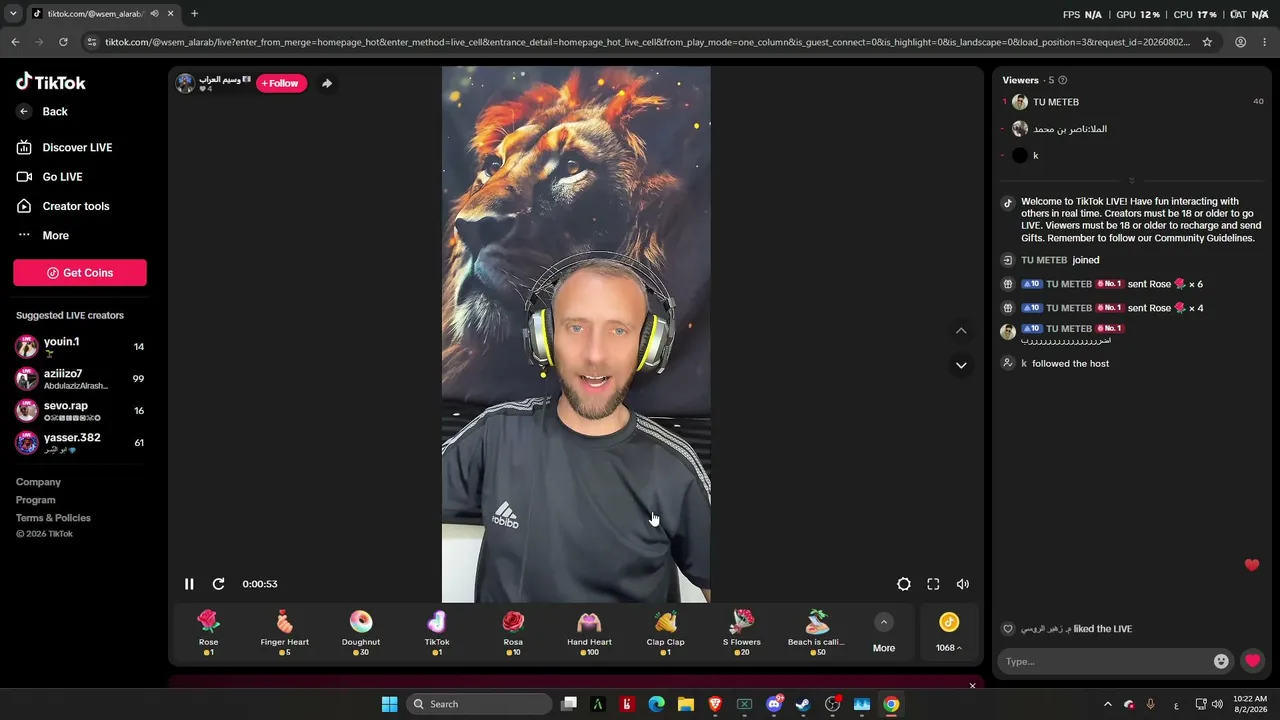Open sevo.rap suggested live

(x=80, y=410)
